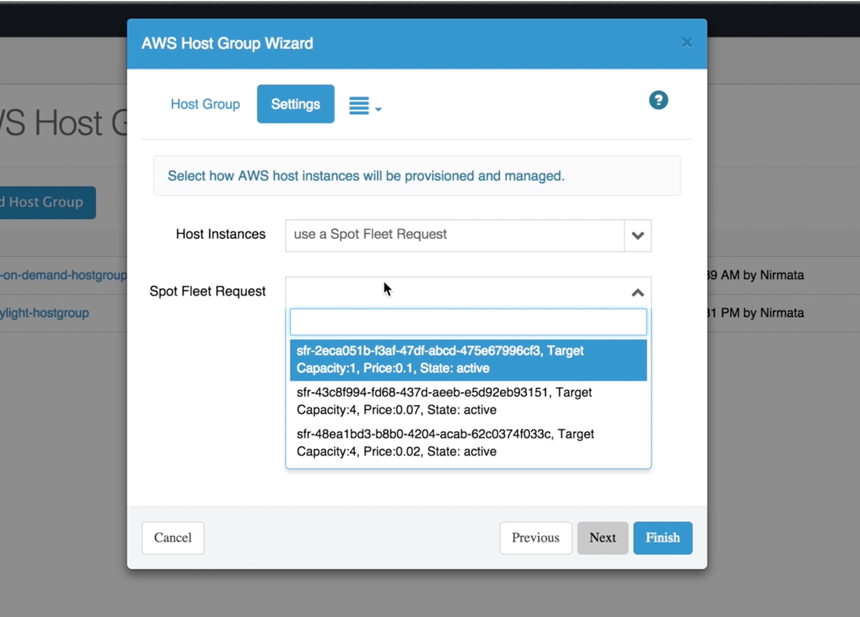Click the Next button
The height and width of the screenshot is (617, 860).
(x=602, y=537)
